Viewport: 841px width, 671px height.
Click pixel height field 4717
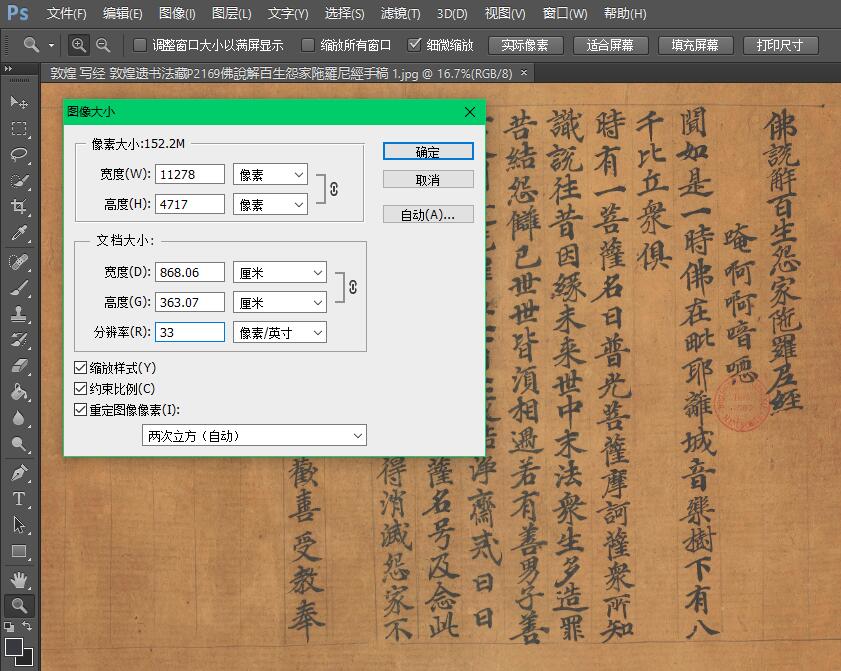(x=190, y=204)
